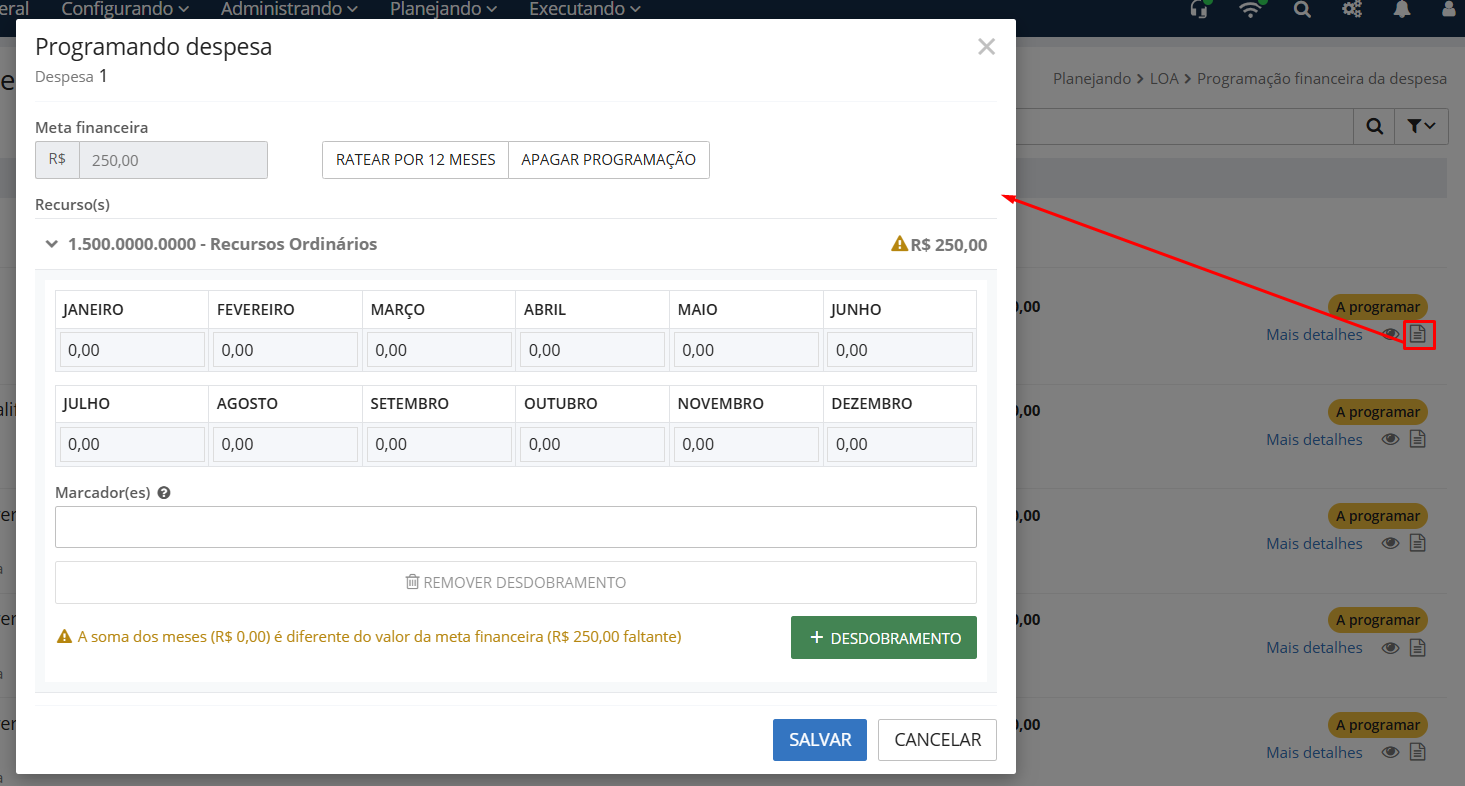Open the document icon in last A programar row
This screenshot has width=1465, height=786.
(x=1418, y=752)
